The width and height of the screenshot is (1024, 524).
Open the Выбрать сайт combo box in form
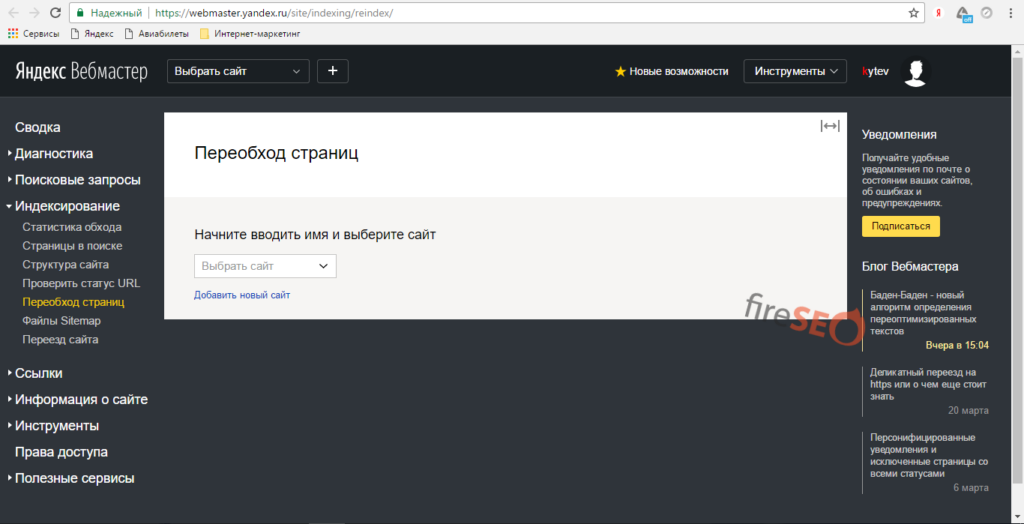click(x=265, y=266)
